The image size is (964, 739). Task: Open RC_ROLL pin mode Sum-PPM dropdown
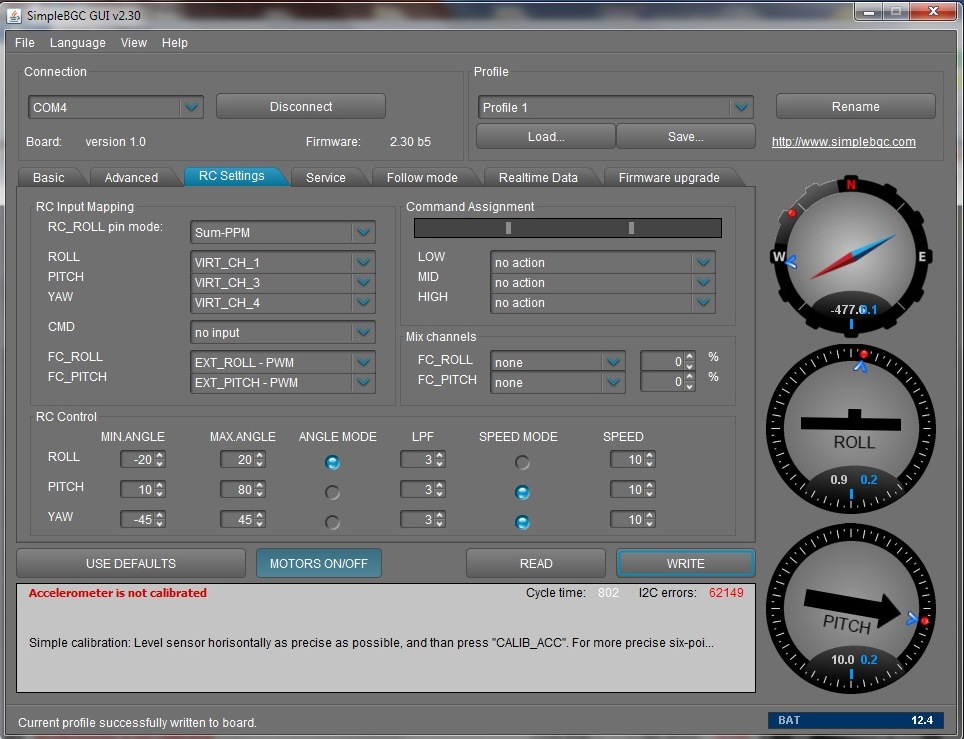363,233
